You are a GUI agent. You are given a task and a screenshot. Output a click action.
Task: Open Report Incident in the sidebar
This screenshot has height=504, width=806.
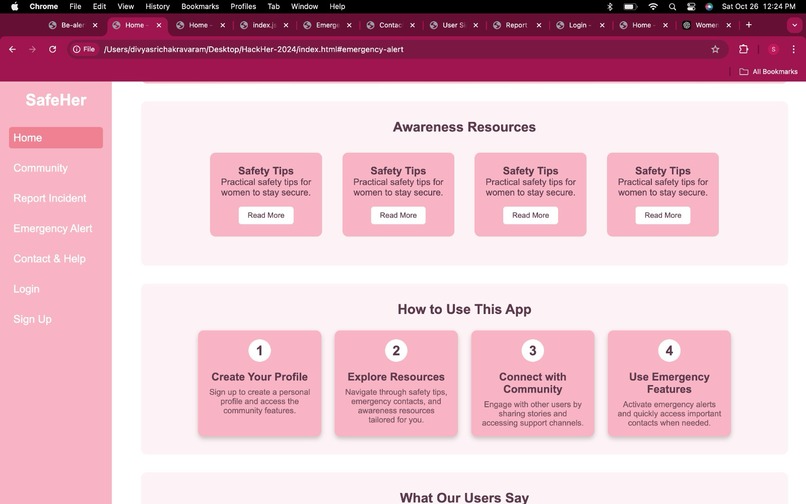[x=50, y=198]
